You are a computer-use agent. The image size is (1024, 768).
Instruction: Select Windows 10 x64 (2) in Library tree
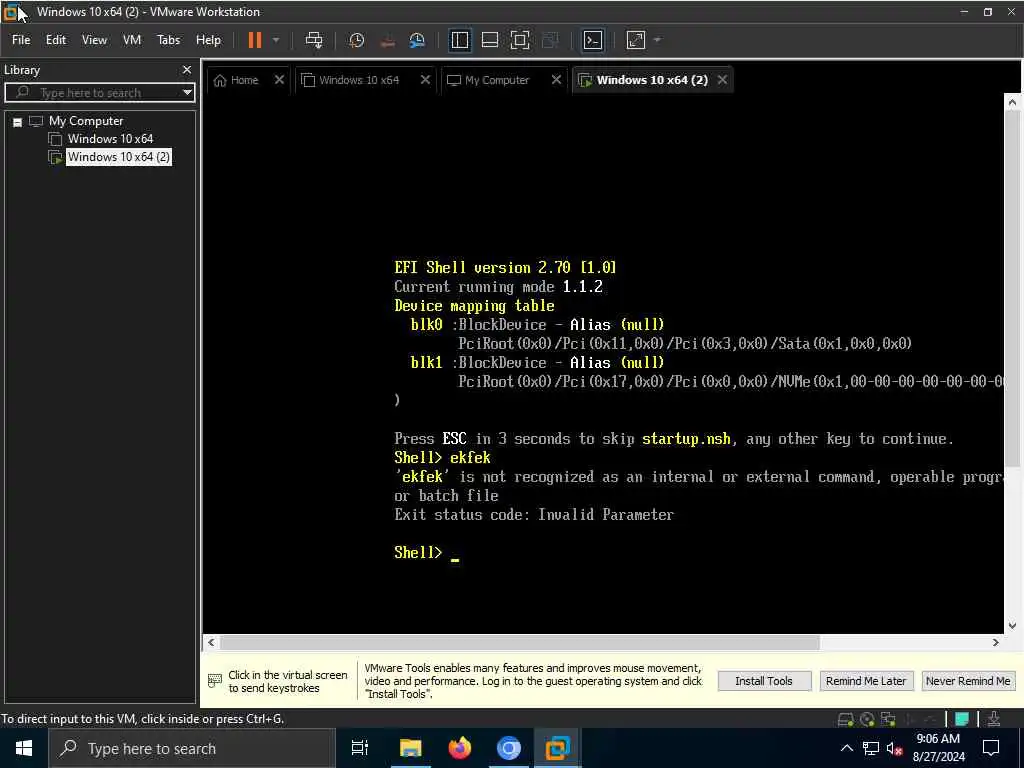[x=118, y=157]
